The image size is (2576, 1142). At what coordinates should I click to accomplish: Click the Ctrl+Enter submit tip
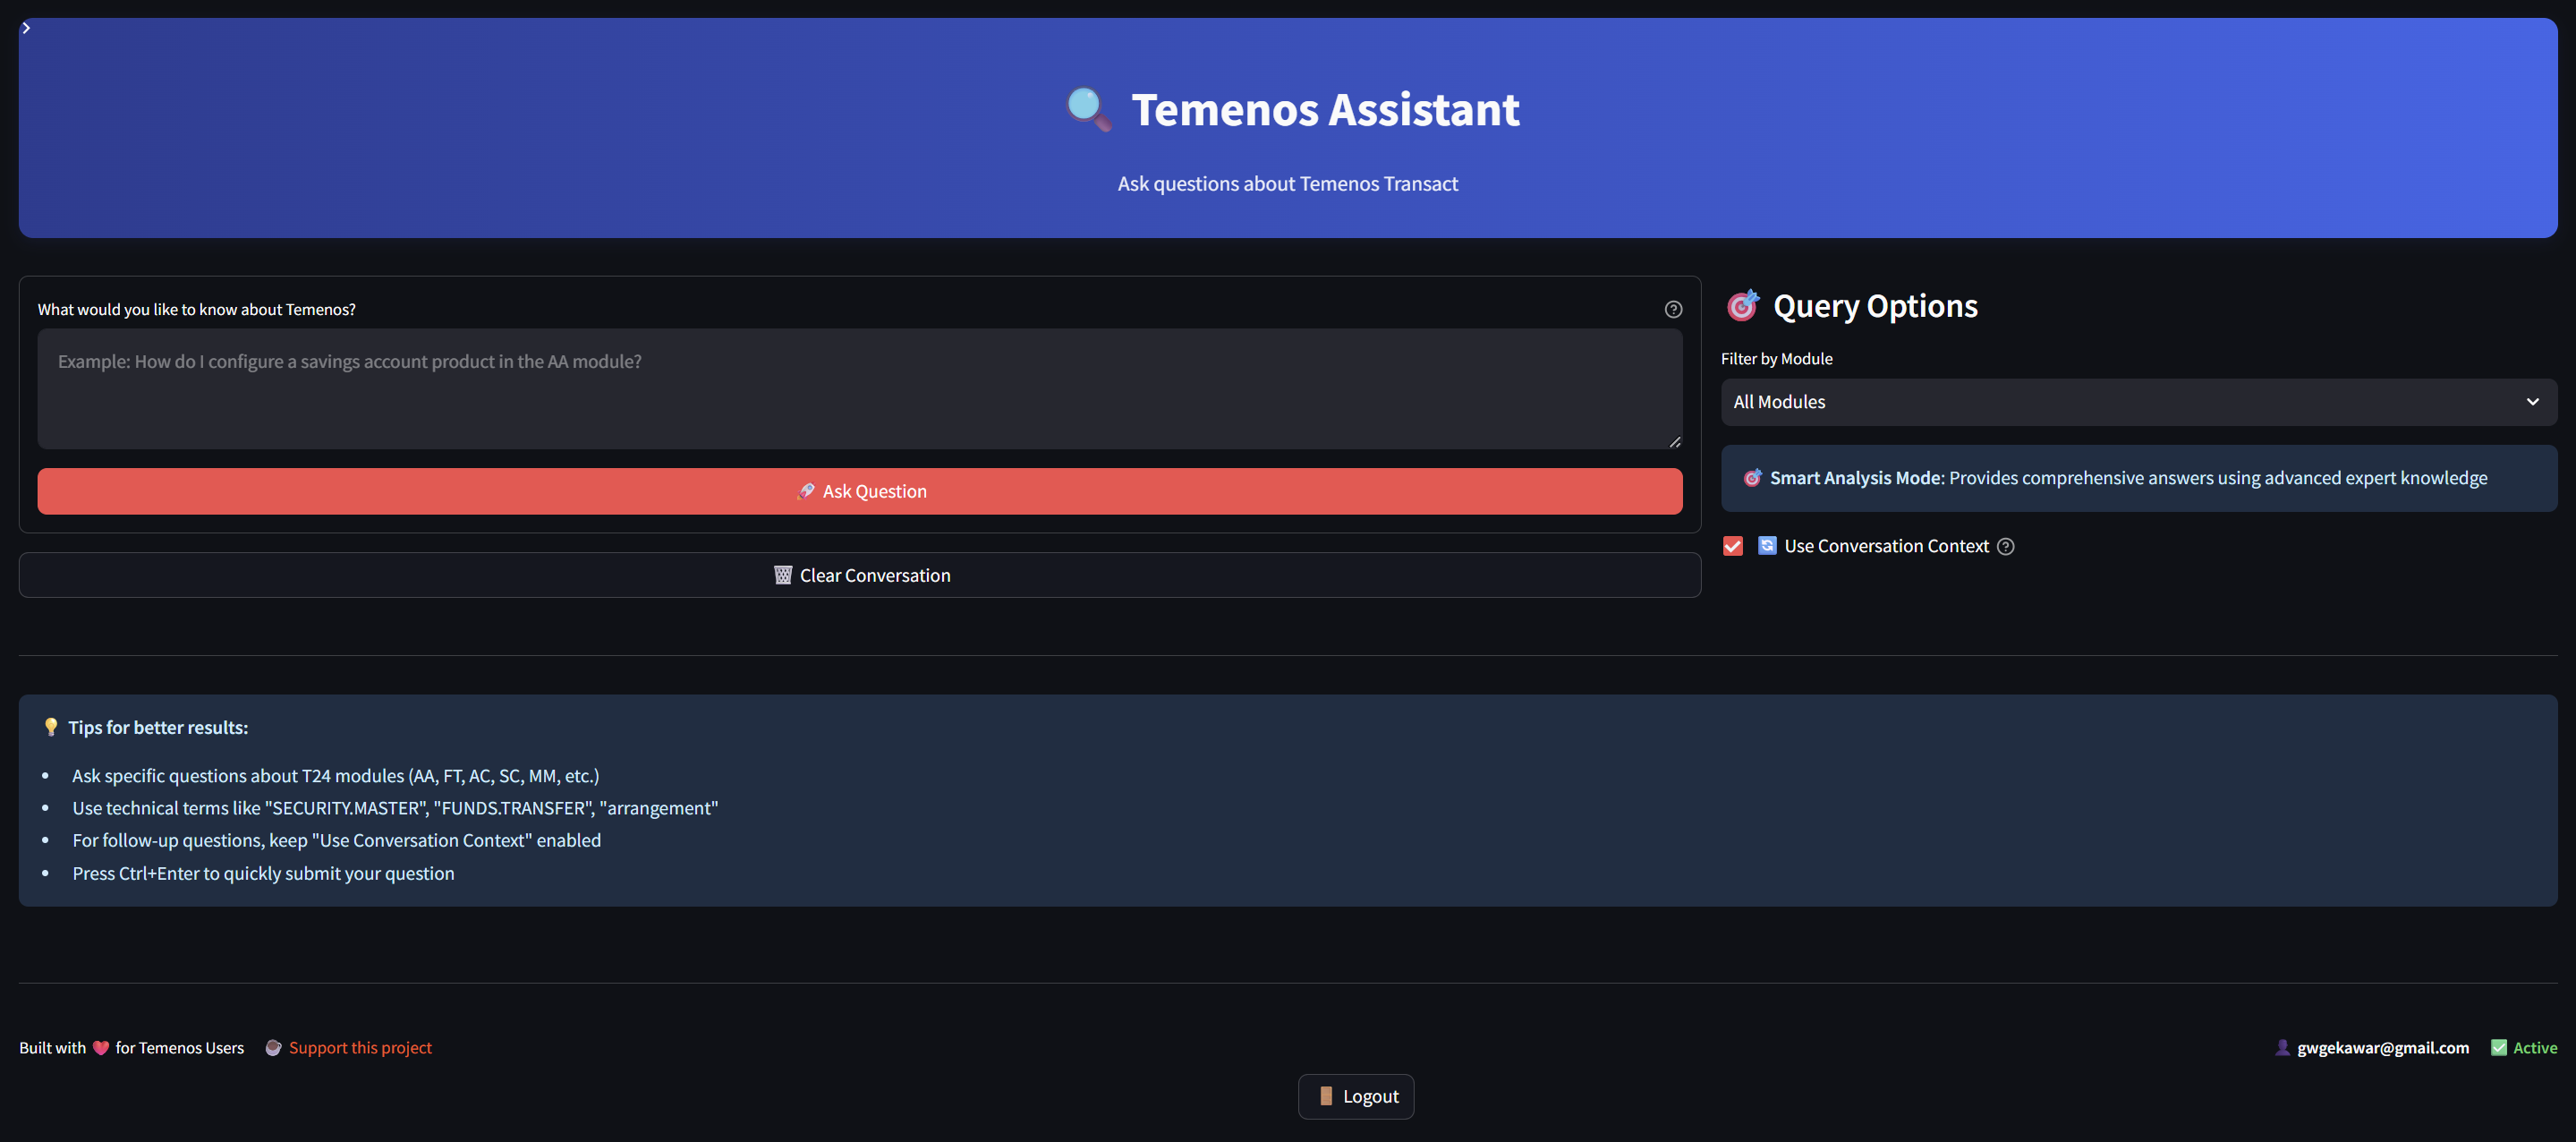pyautogui.click(x=263, y=874)
